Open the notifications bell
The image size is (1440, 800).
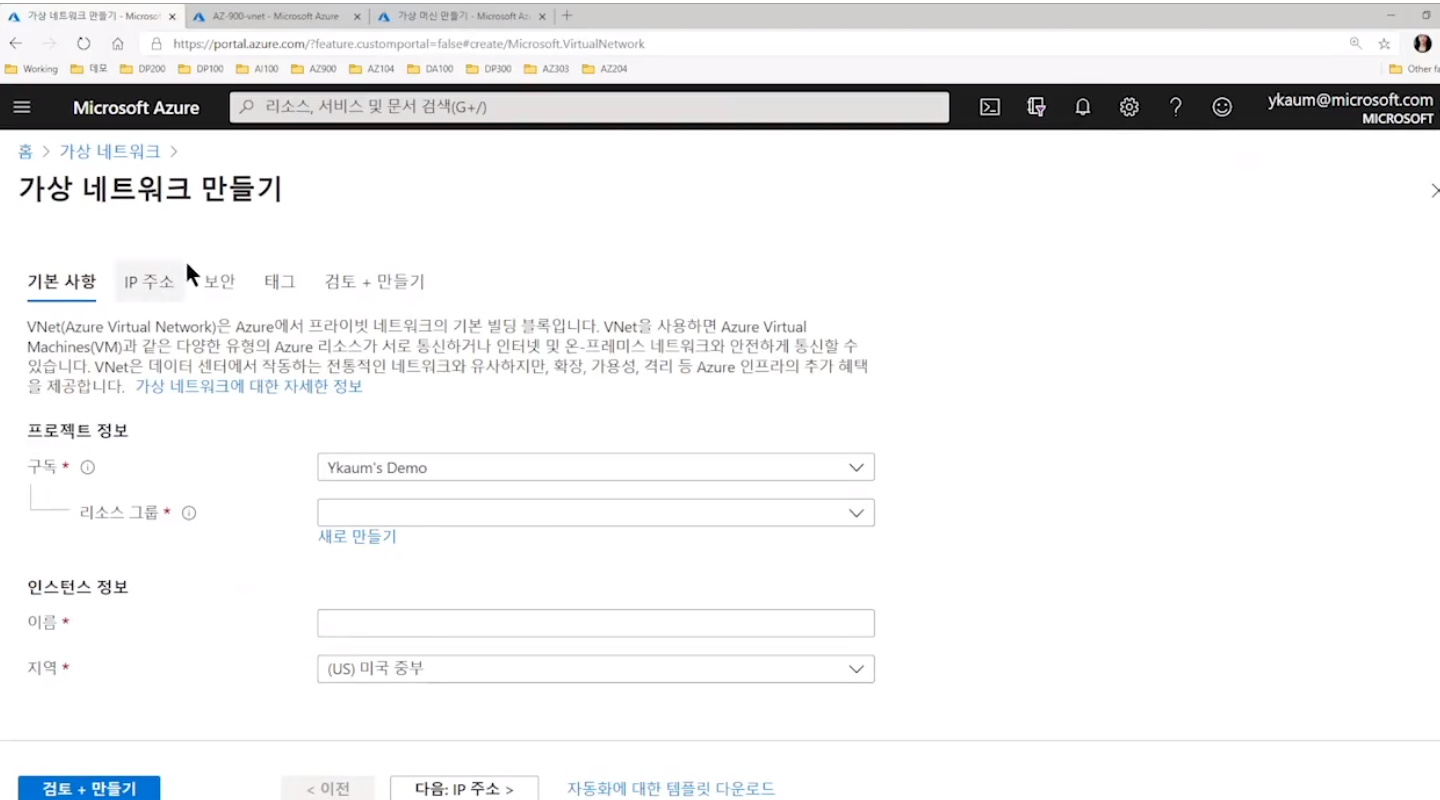tap(1082, 107)
